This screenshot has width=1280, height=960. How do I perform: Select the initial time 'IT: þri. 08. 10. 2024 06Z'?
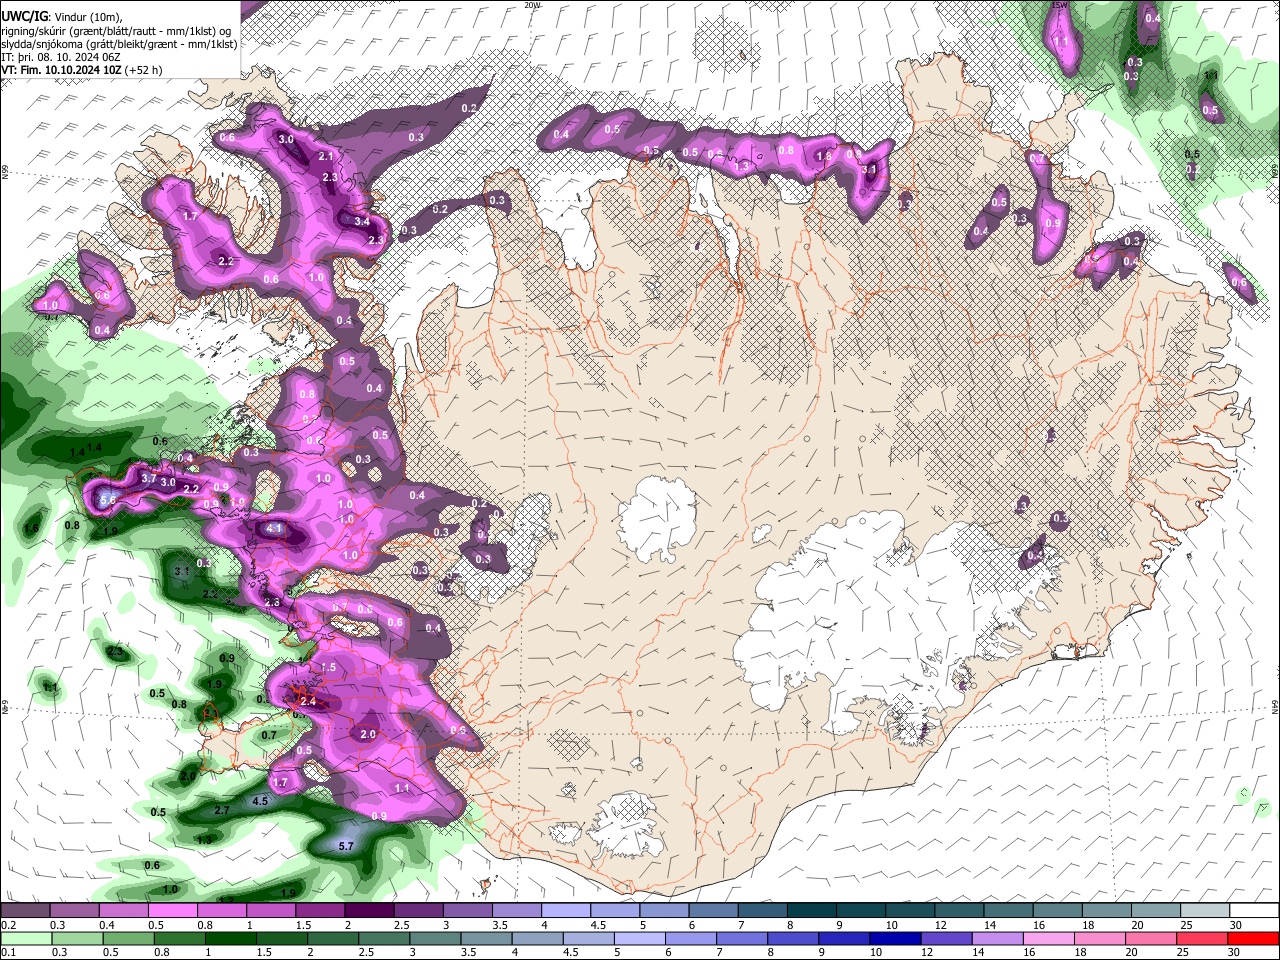pos(62,57)
